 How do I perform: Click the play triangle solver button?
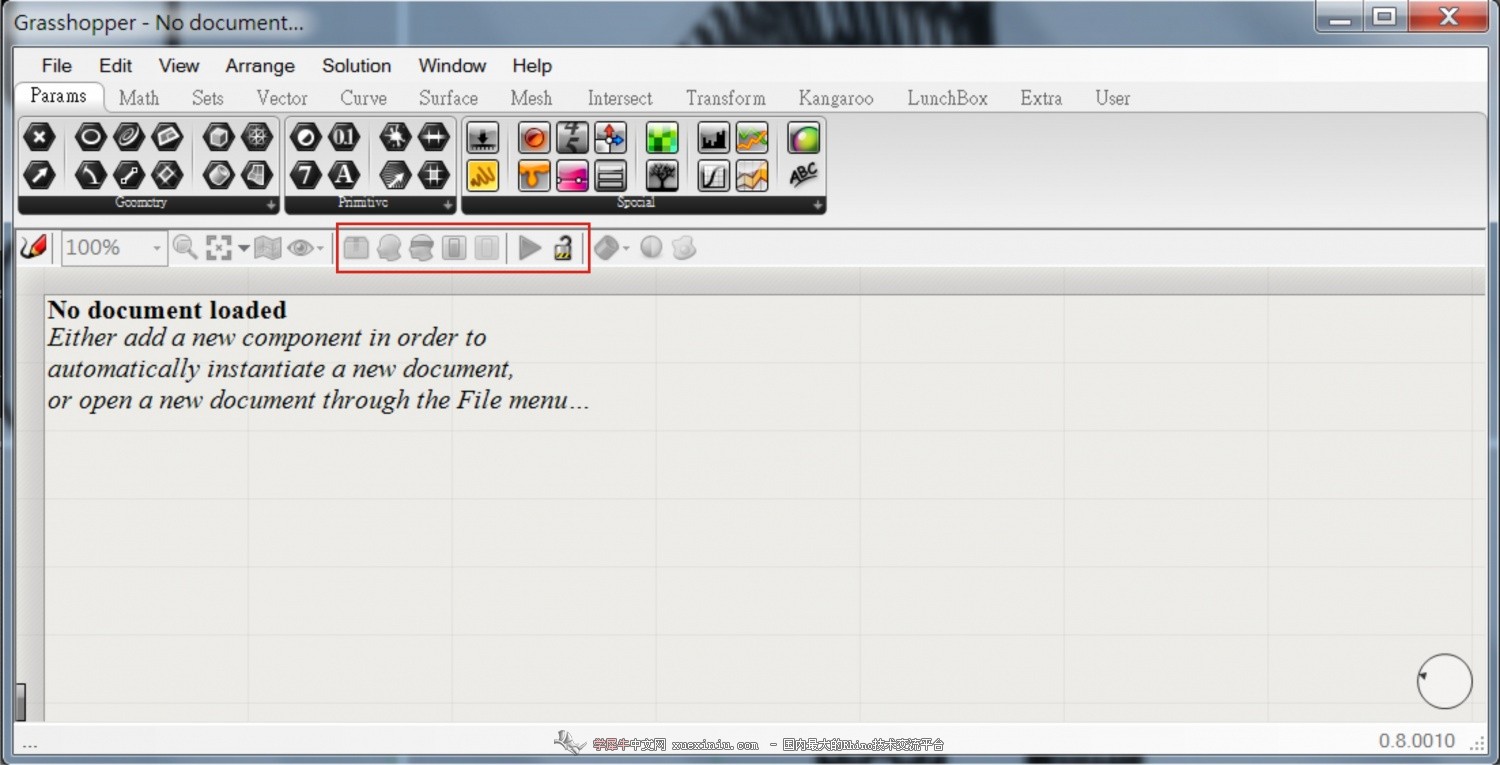(x=530, y=247)
